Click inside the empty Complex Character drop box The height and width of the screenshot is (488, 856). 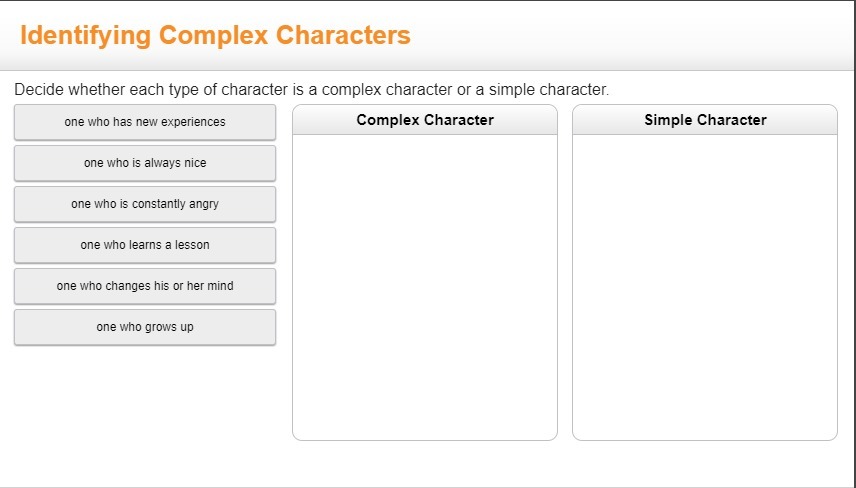tap(425, 287)
